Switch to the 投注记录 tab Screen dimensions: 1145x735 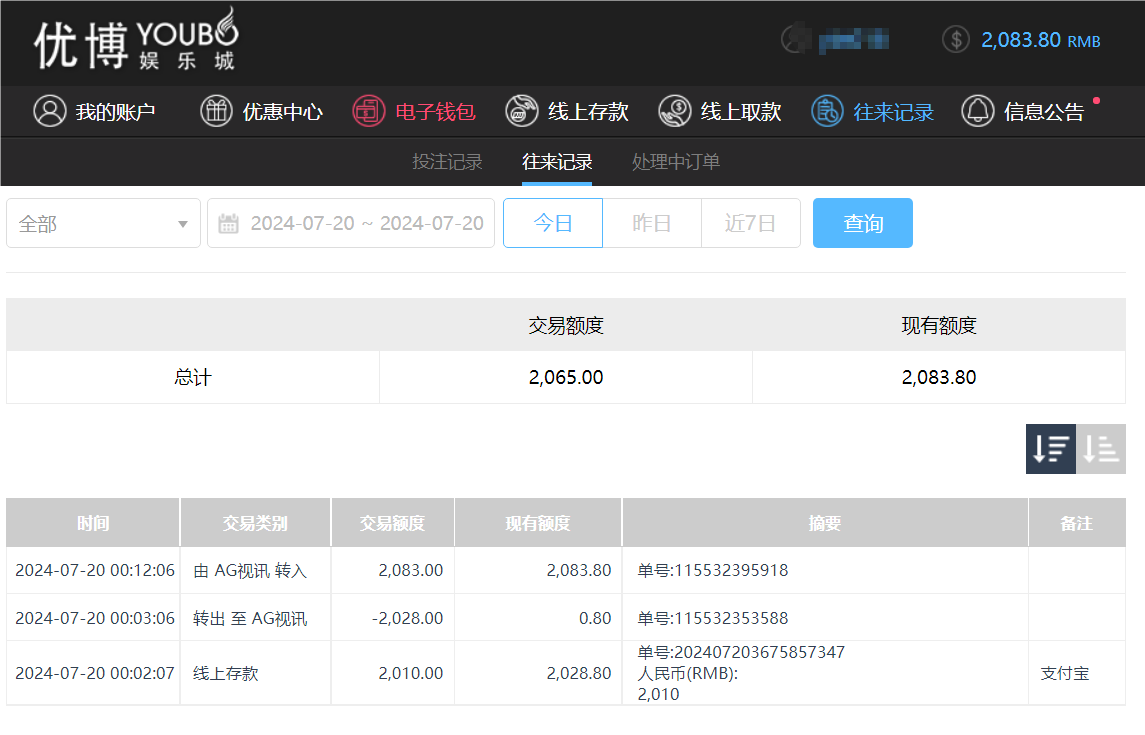click(x=447, y=161)
